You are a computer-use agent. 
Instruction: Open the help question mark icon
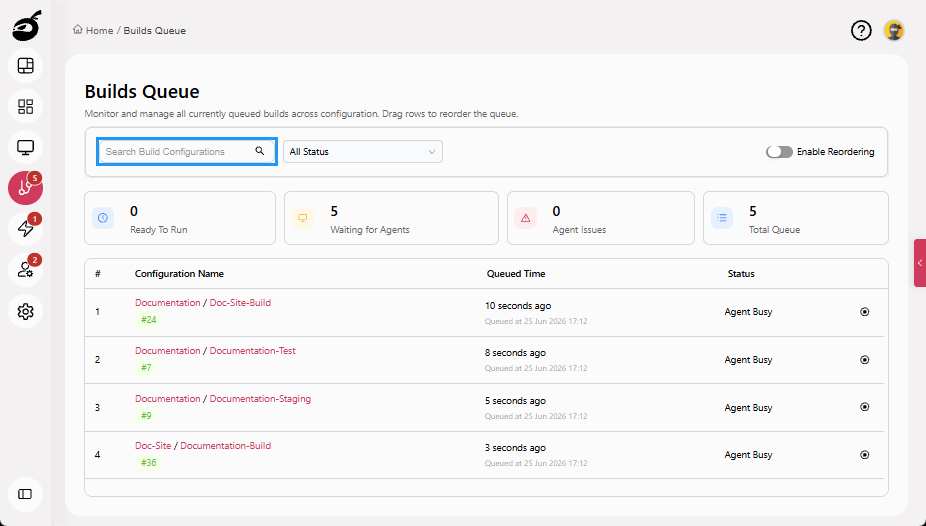pos(861,30)
